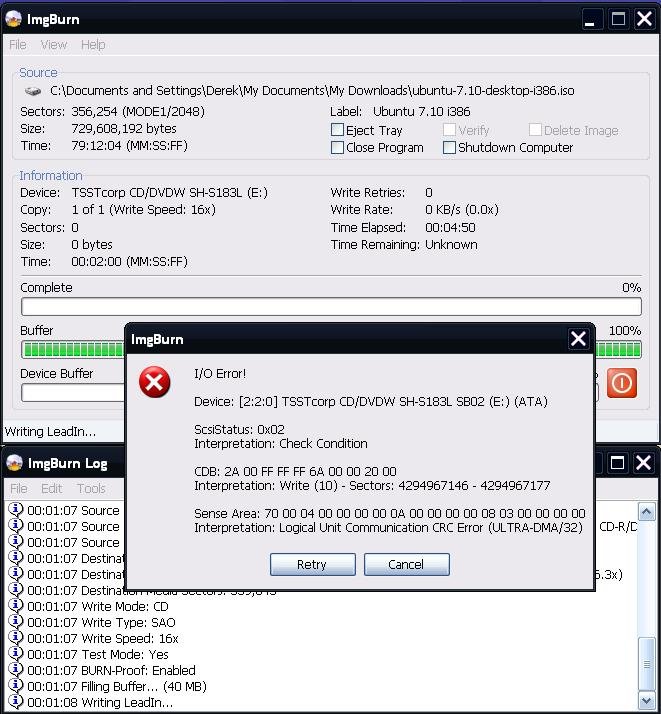
Task: Click the ImgBurn Log window title icon
Action: (x=15, y=463)
